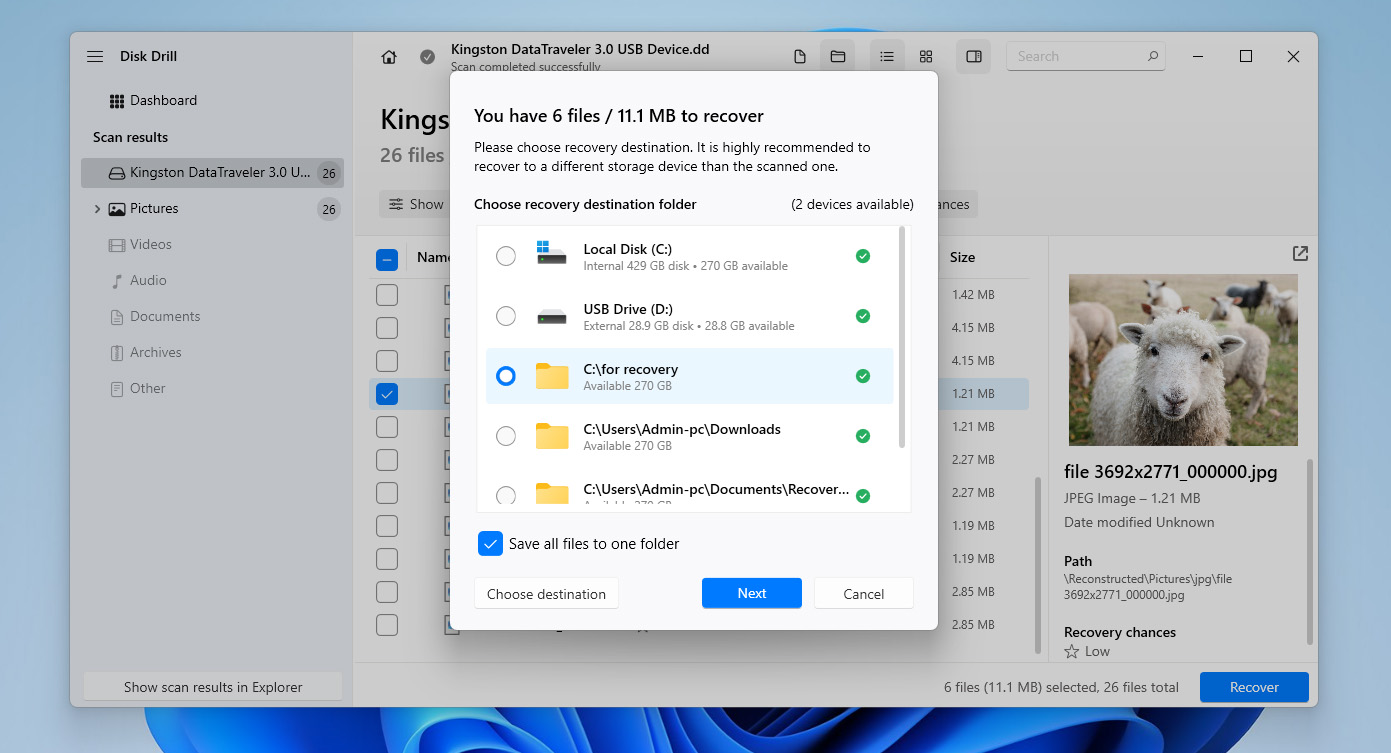Image resolution: width=1391 pixels, height=753 pixels.
Task: Click the Low recovery chances star icon
Action: [x=1072, y=652]
